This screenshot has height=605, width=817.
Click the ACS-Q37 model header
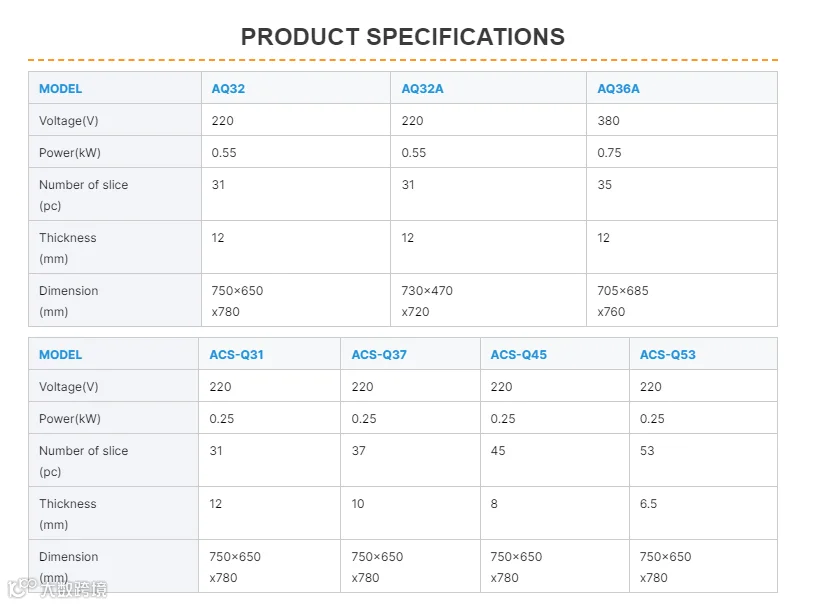[379, 355]
